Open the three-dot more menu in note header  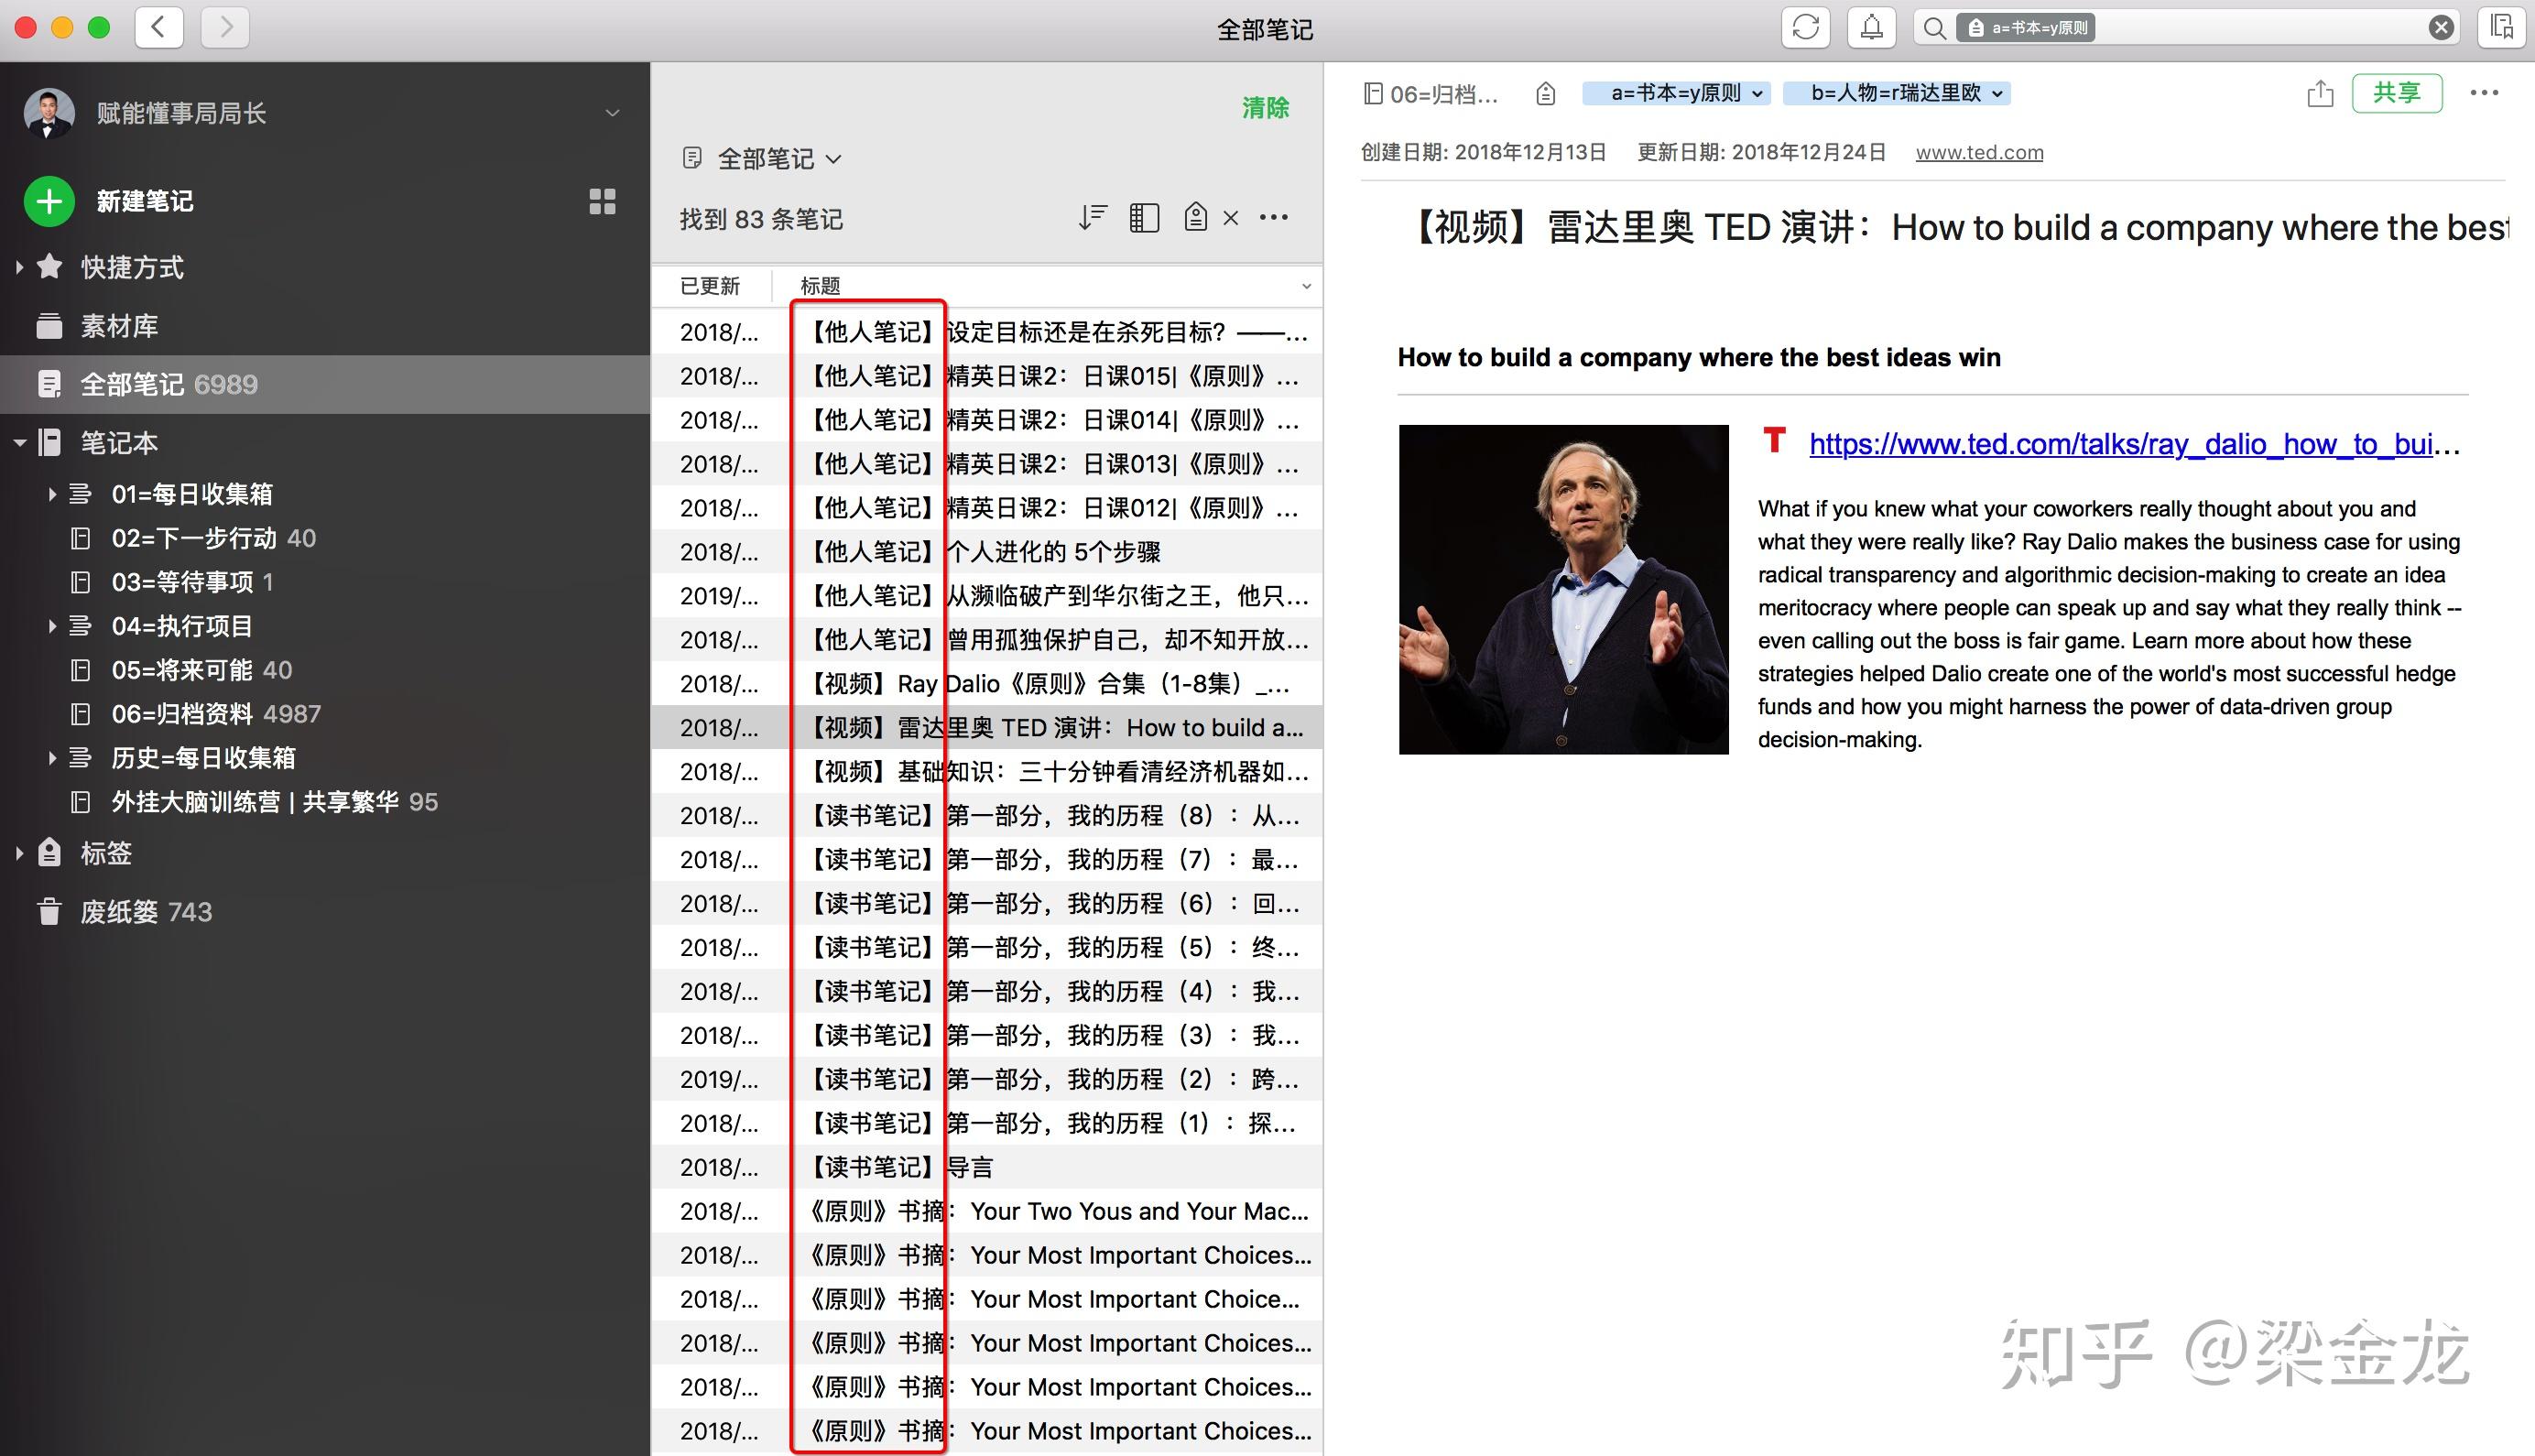pyautogui.click(x=2484, y=93)
